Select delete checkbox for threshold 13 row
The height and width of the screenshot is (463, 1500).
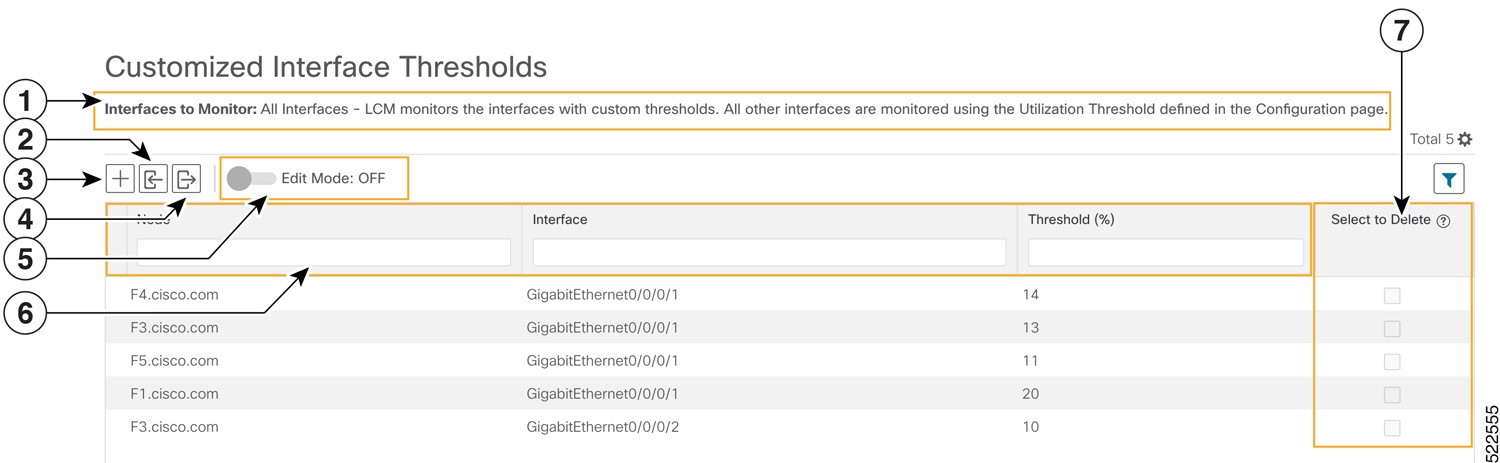(1391, 328)
